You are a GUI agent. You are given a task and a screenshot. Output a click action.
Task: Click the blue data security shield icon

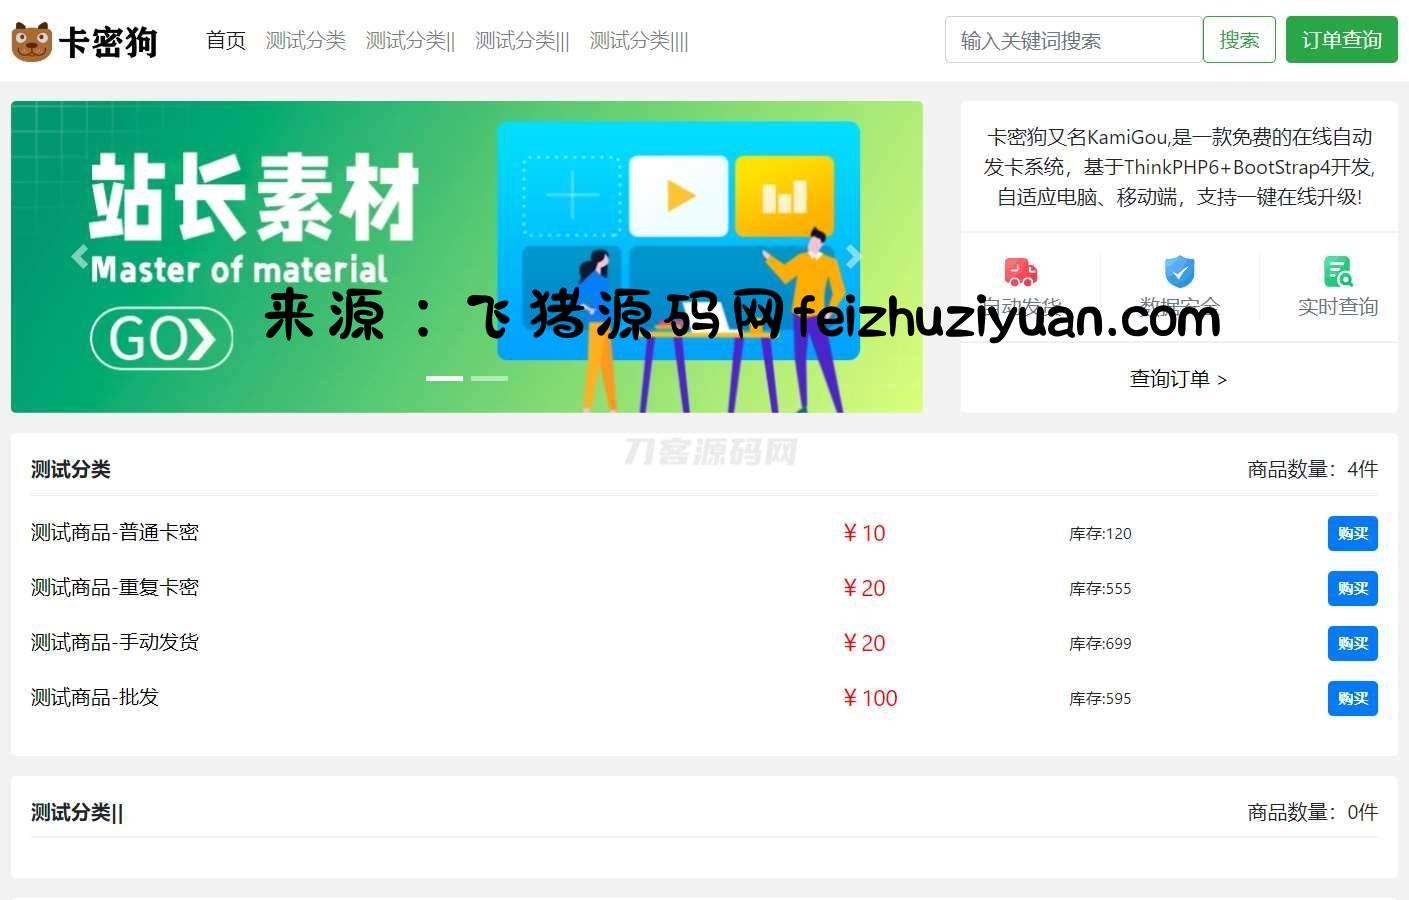point(1179,272)
